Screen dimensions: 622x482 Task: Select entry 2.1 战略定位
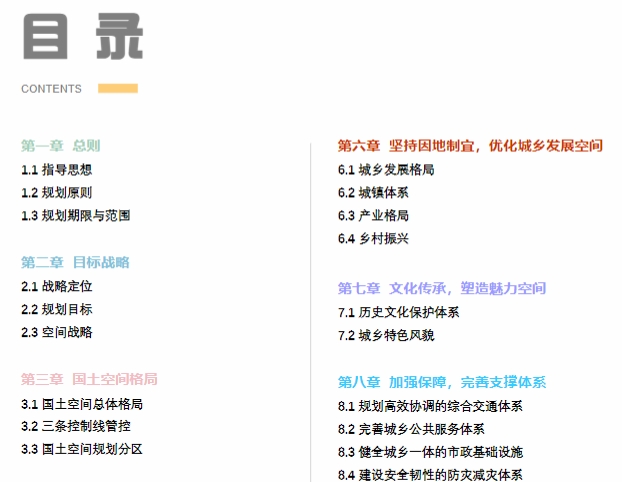57,286
